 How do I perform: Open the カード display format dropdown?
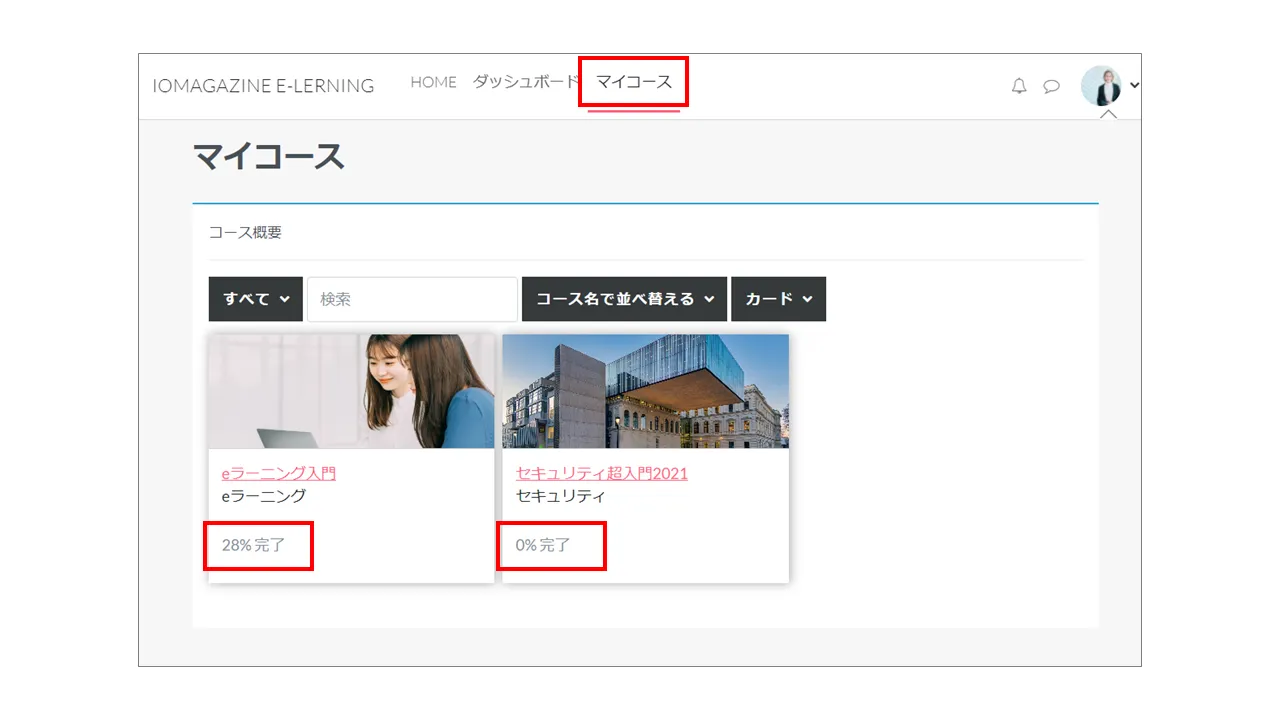(x=778, y=298)
